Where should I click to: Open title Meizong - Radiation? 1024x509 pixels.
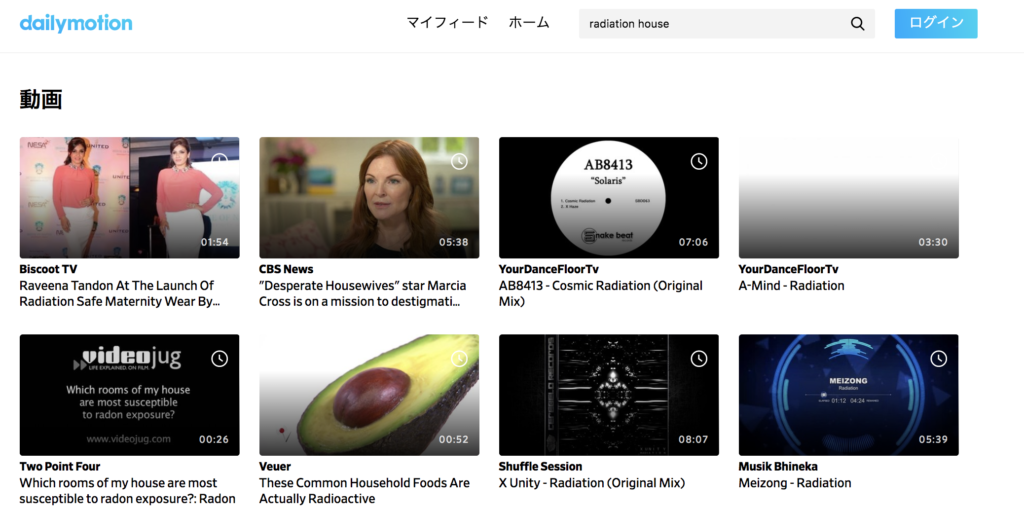pos(795,483)
